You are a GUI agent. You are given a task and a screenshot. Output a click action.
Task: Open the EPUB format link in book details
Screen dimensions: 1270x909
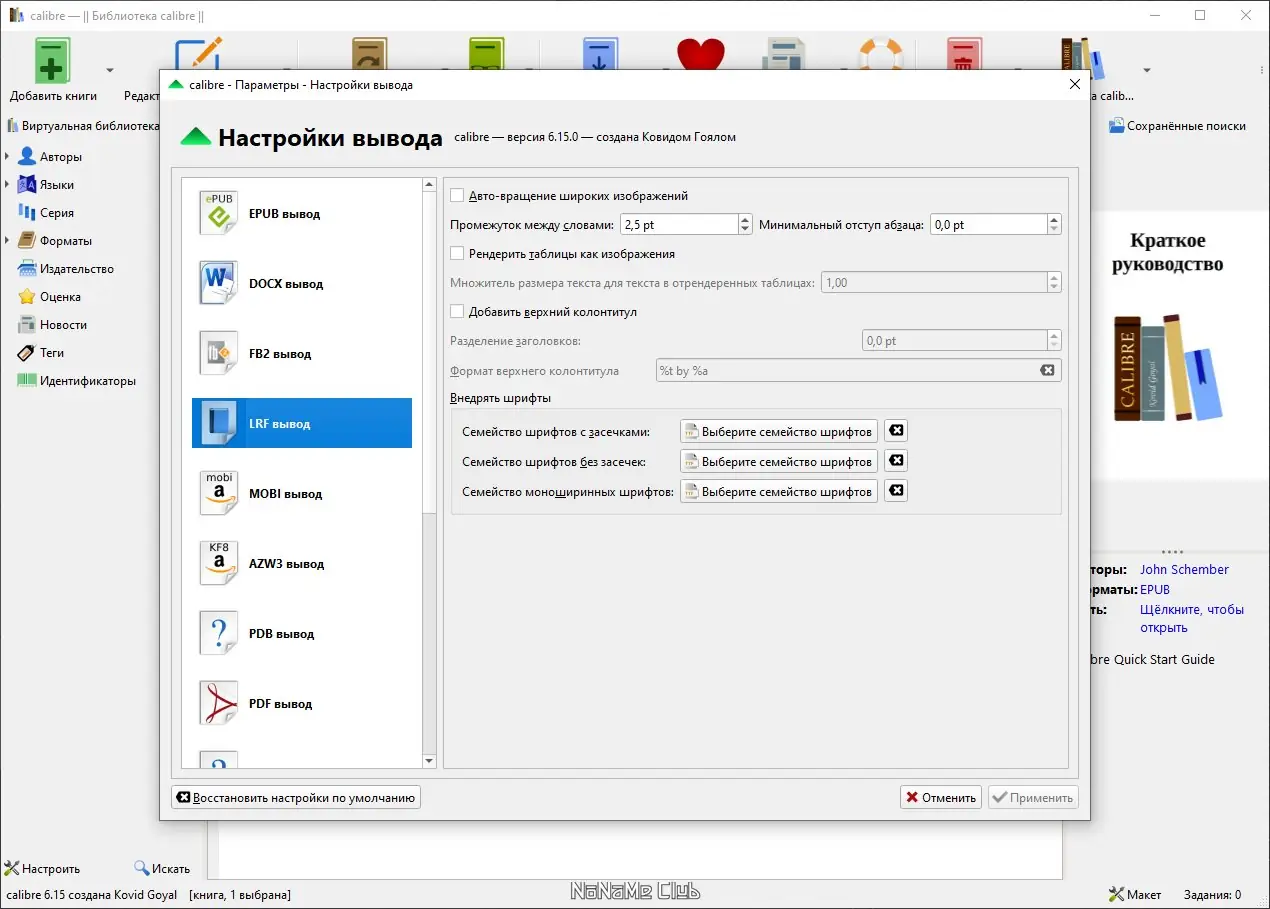click(x=1155, y=589)
